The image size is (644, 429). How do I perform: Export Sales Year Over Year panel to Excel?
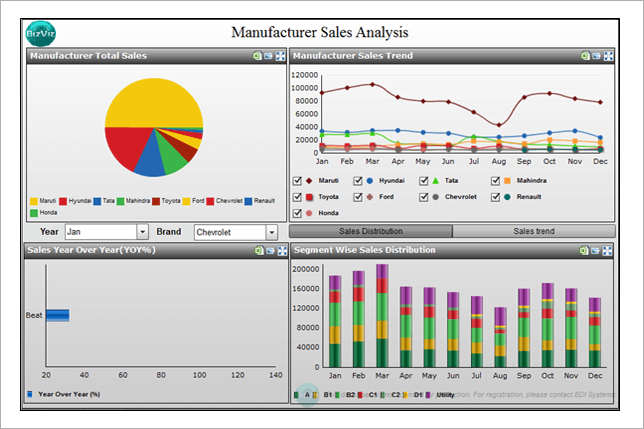pyautogui.click(x=259, y=250)
